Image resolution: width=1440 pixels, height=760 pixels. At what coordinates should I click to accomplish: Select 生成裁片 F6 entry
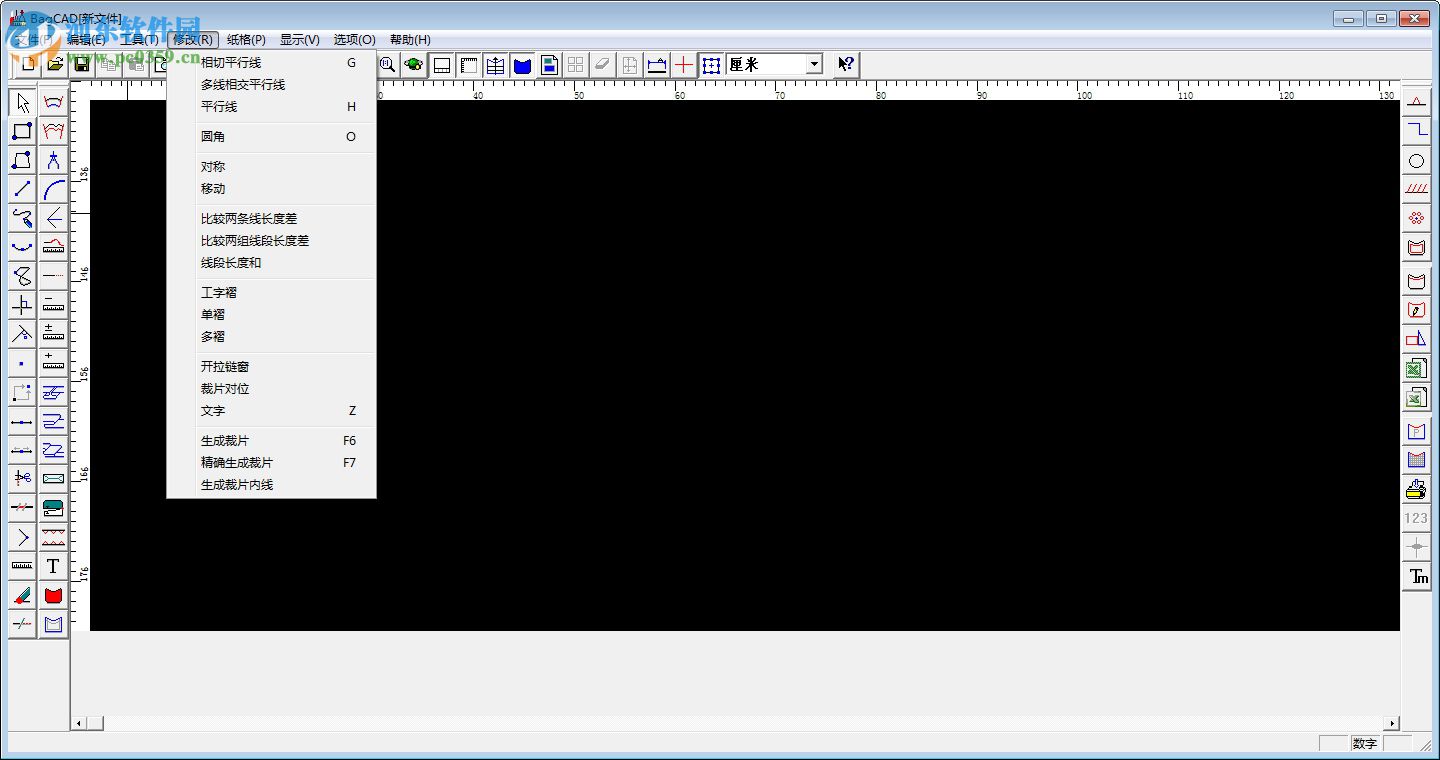tap(271, 441)
